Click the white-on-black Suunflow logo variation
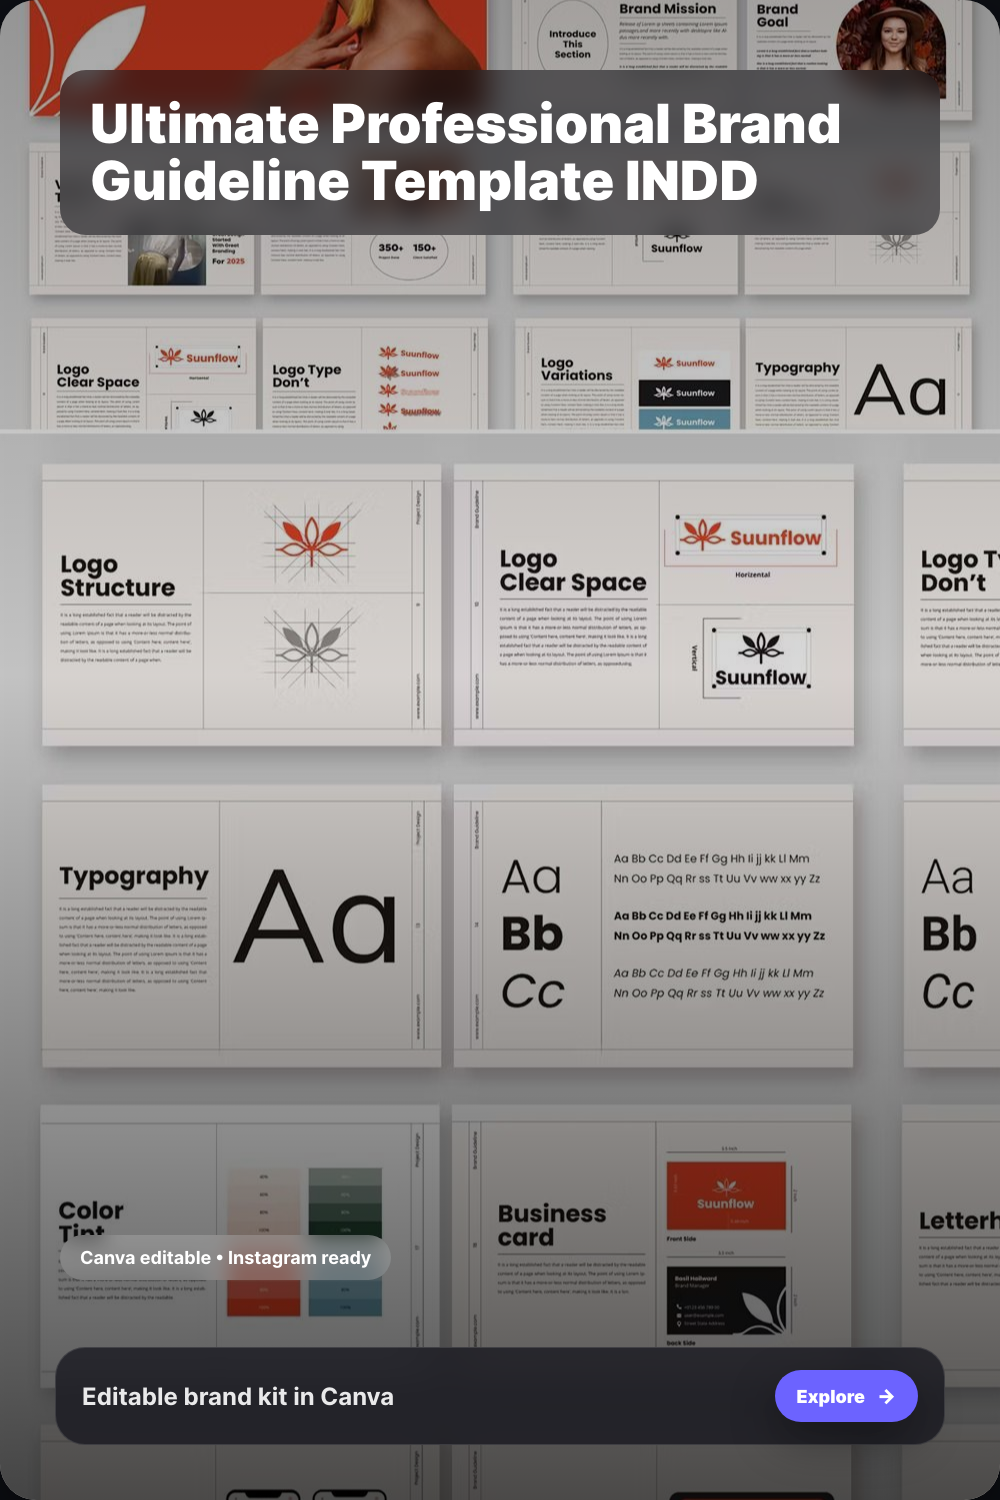The height and width of the screenshot is (1500, 1000). pos(684,393)
